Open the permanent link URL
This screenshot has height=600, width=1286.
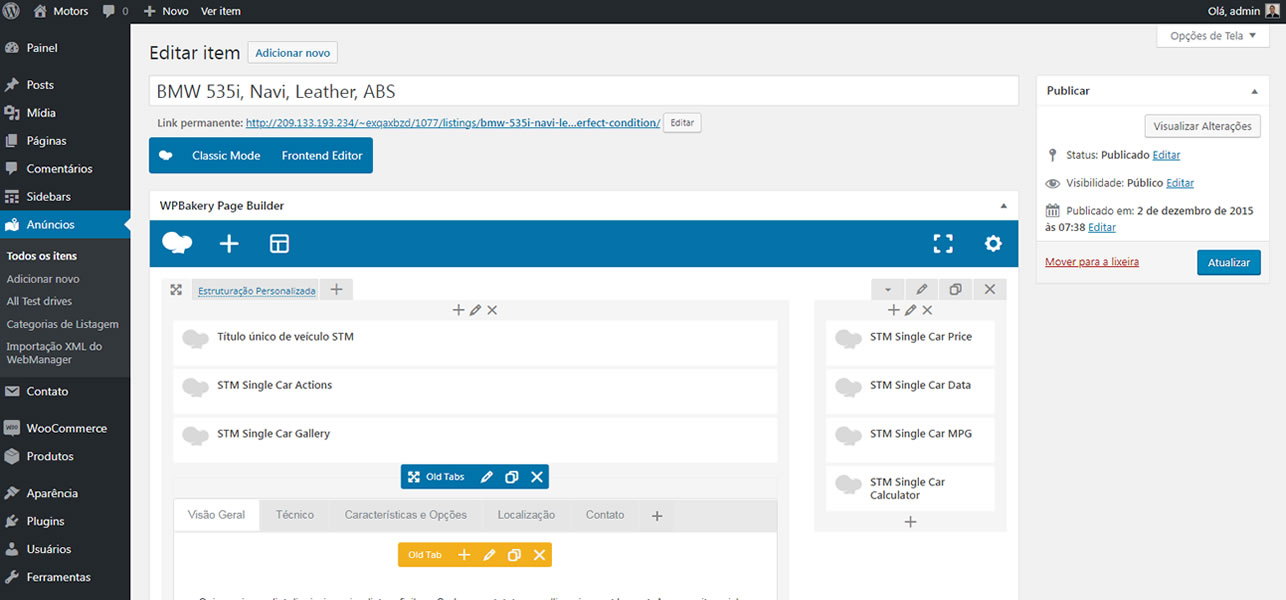click(453, 123)
